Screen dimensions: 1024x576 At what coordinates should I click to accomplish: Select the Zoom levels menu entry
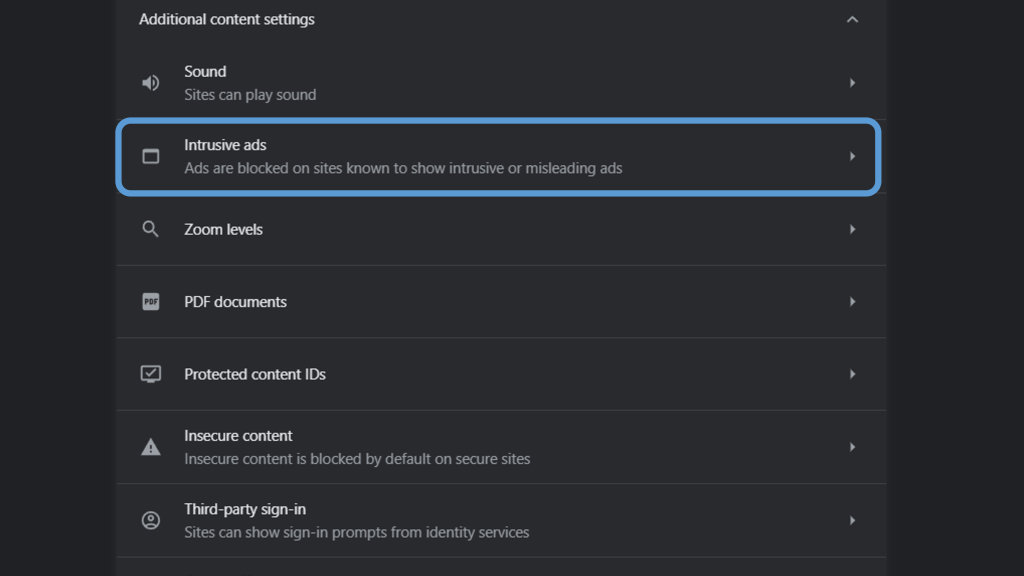point(223,229)
